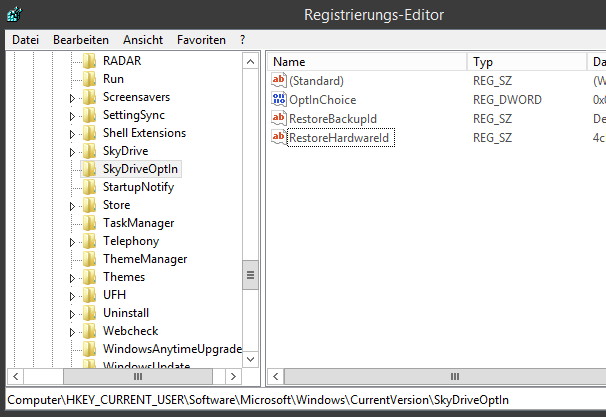The height and width of the screenshot is (417, 606).
Task: Click the StartupNotify folder icon
Action: [90, 187]
